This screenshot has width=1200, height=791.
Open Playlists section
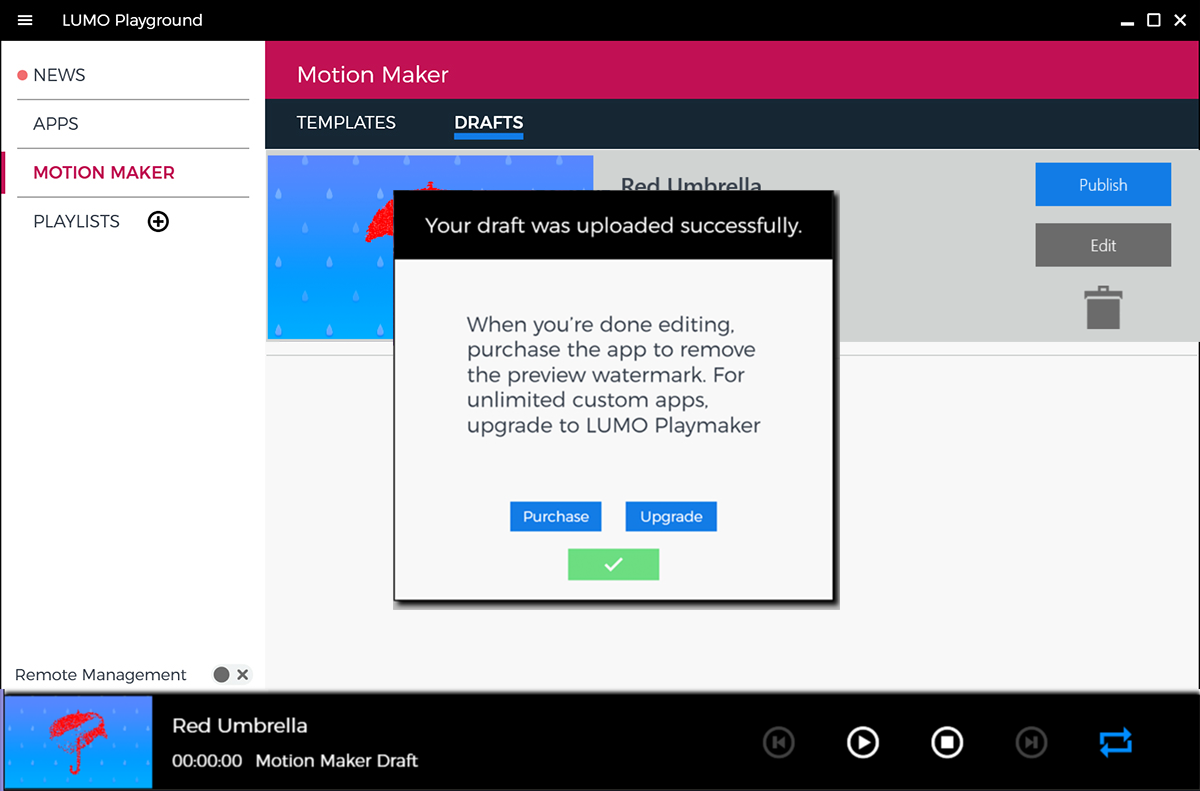click(77, 222)
